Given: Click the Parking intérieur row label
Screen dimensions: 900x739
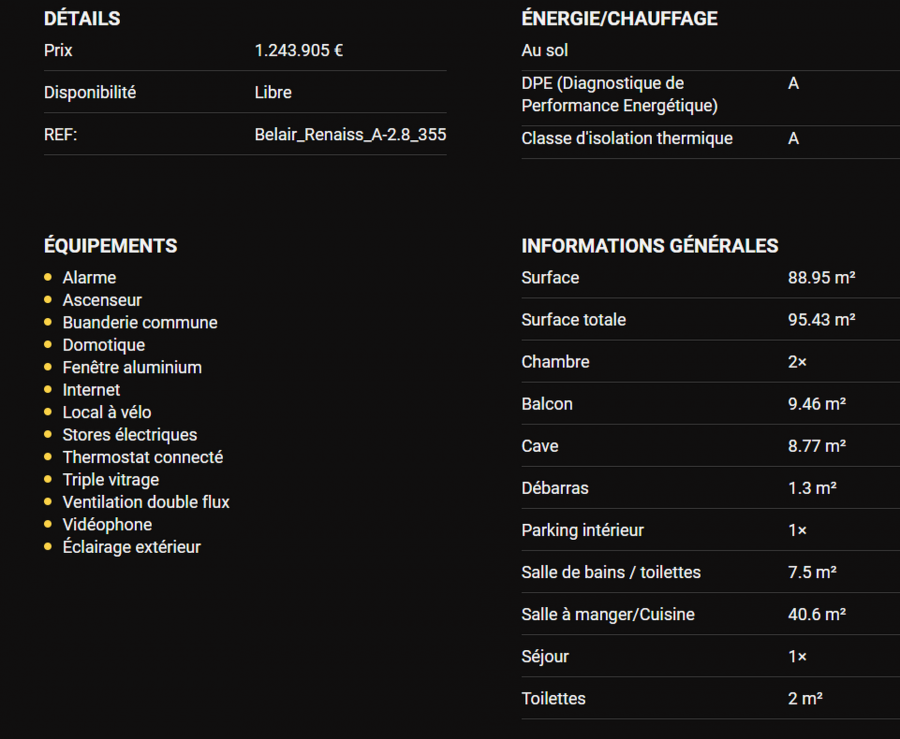Looking at the screenshot, I should point(582,530).
